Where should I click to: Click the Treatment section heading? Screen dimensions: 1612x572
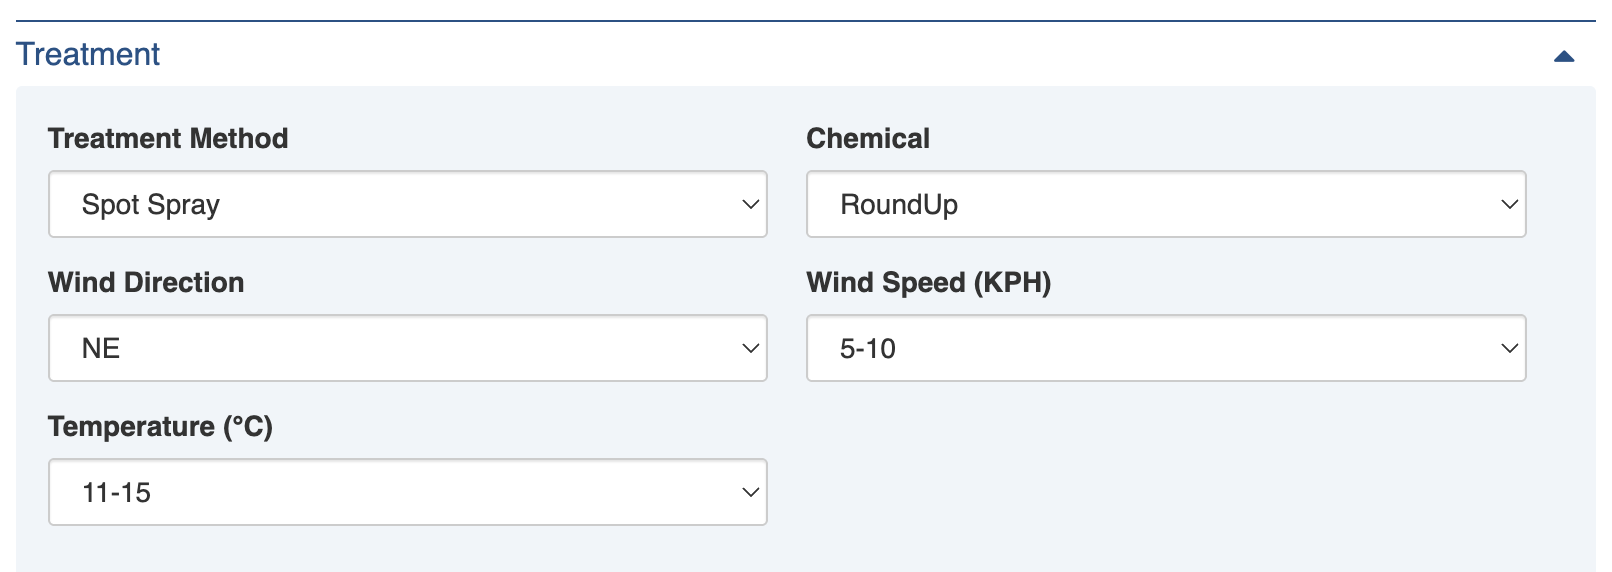pyautogui.click(x=88, y=54)
